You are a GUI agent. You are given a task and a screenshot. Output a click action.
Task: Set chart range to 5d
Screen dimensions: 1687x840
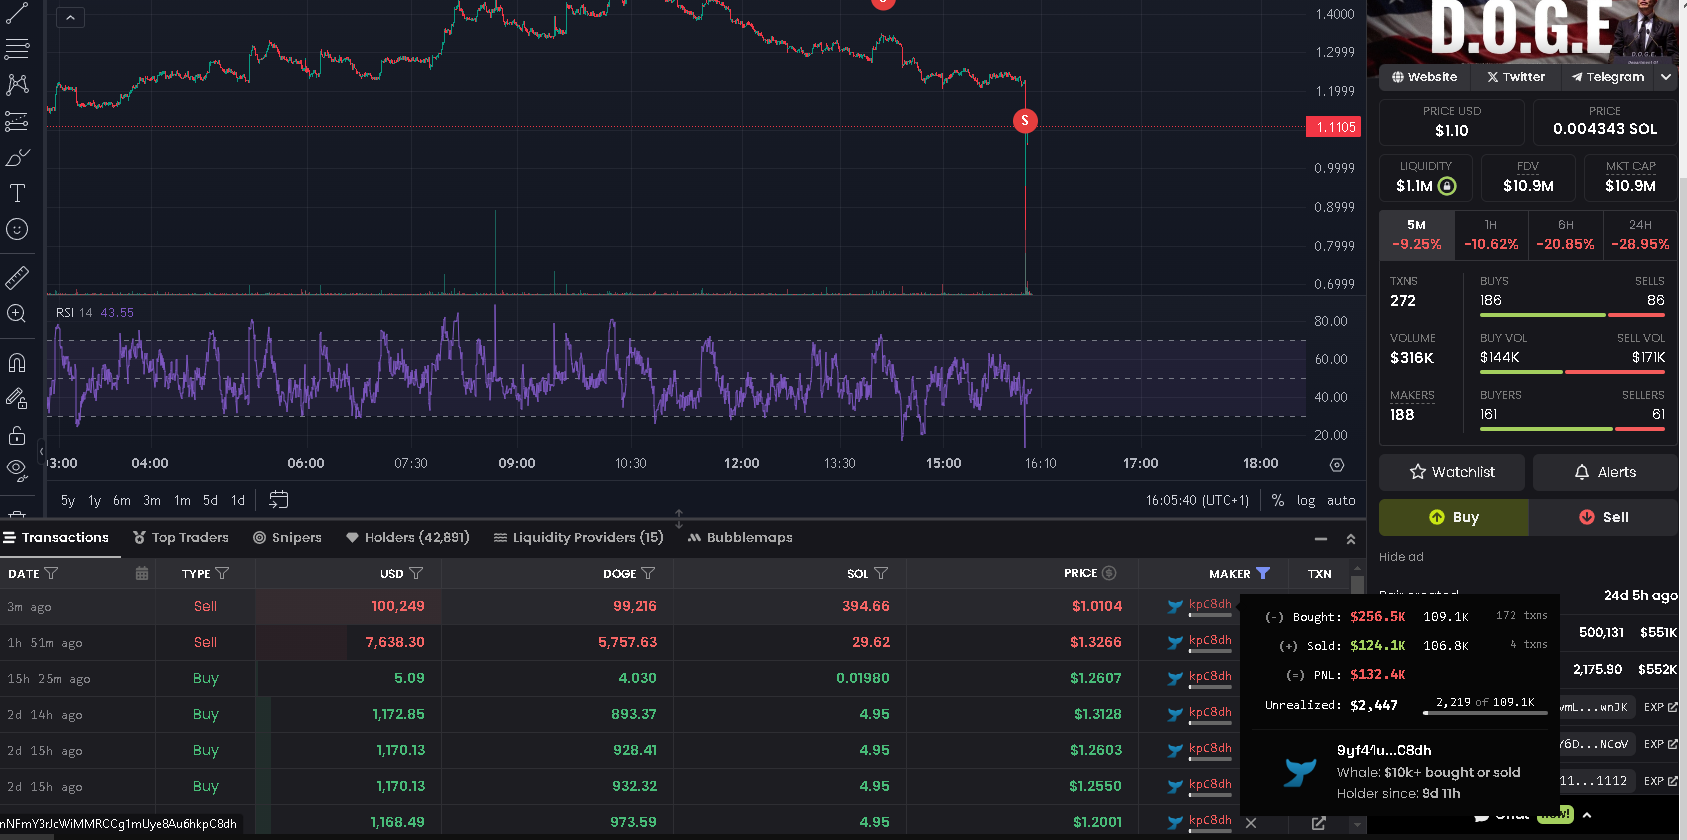210,500
